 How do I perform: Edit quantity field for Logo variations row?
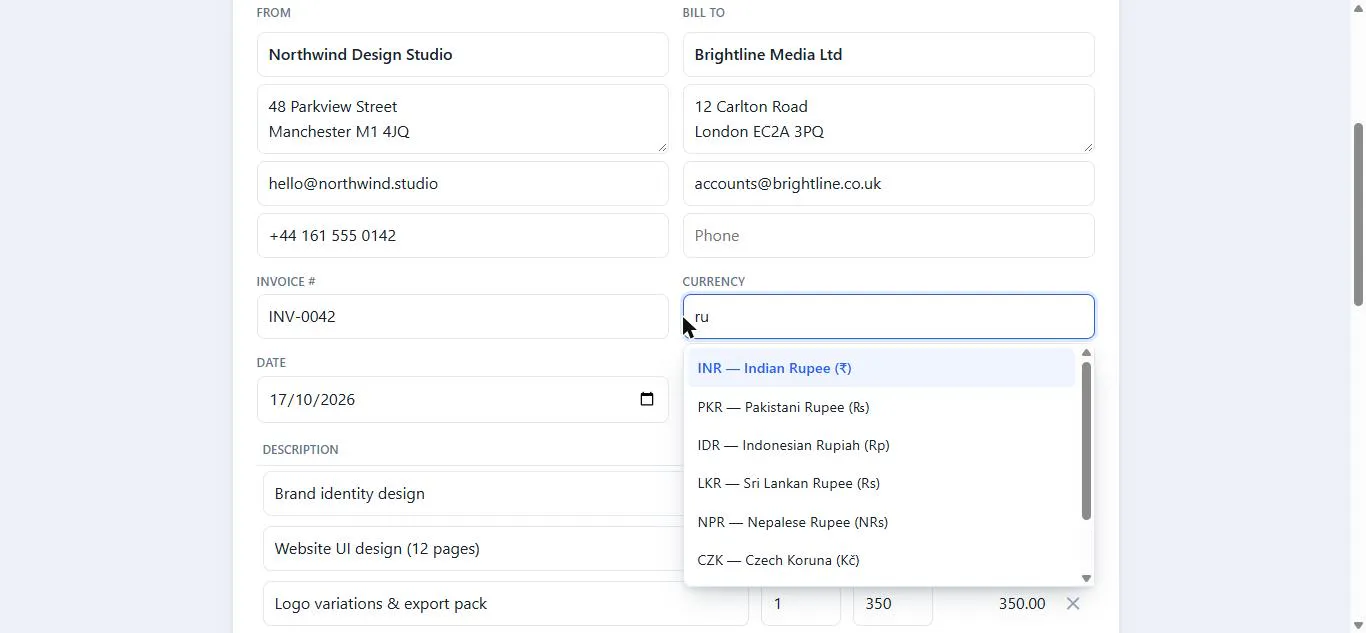800,604
